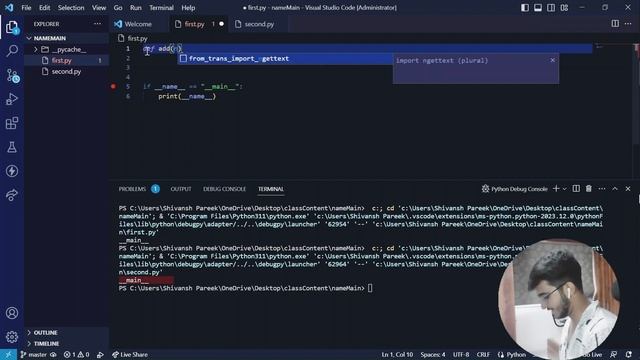Open the Selection menu
Screen dimensions: 640x360
(x=71, y=8)
